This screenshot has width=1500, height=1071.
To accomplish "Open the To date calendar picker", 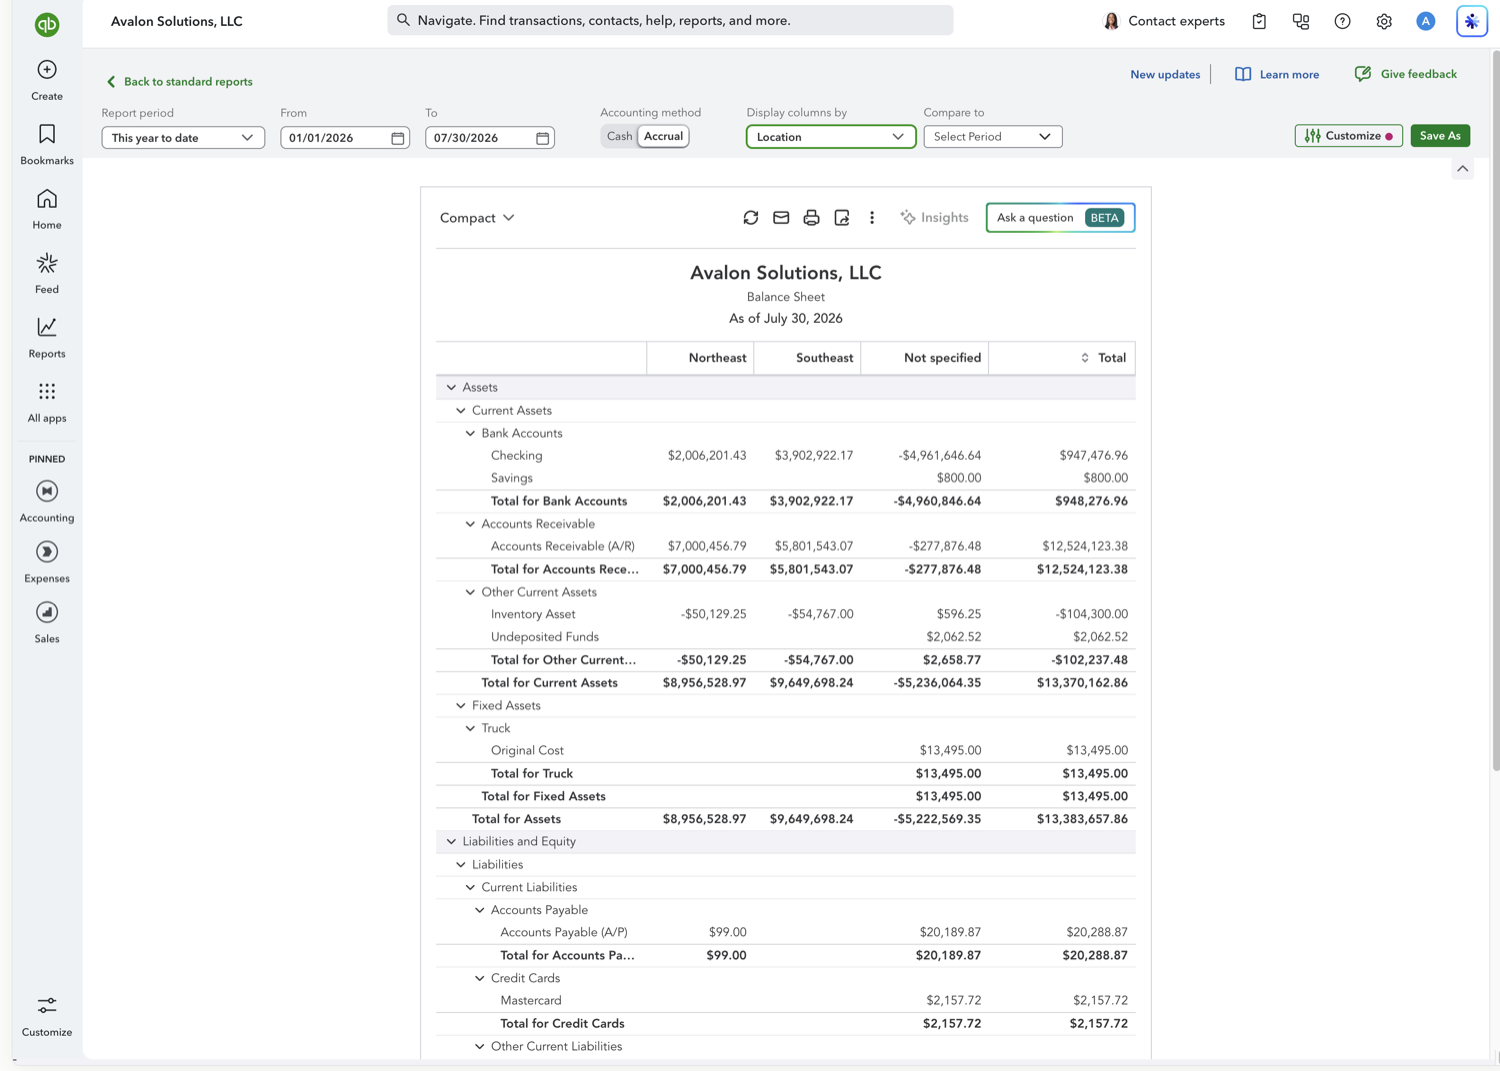I will (x=543, y=138).
